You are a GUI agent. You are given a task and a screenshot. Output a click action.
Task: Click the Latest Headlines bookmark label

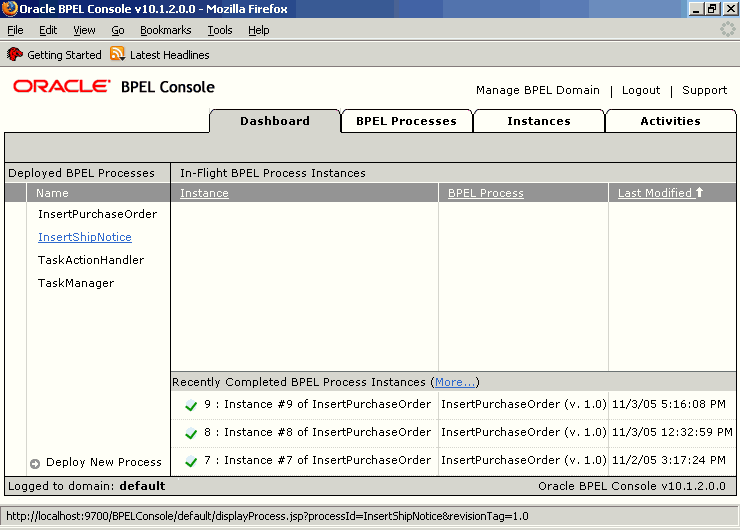click(169, 55)
